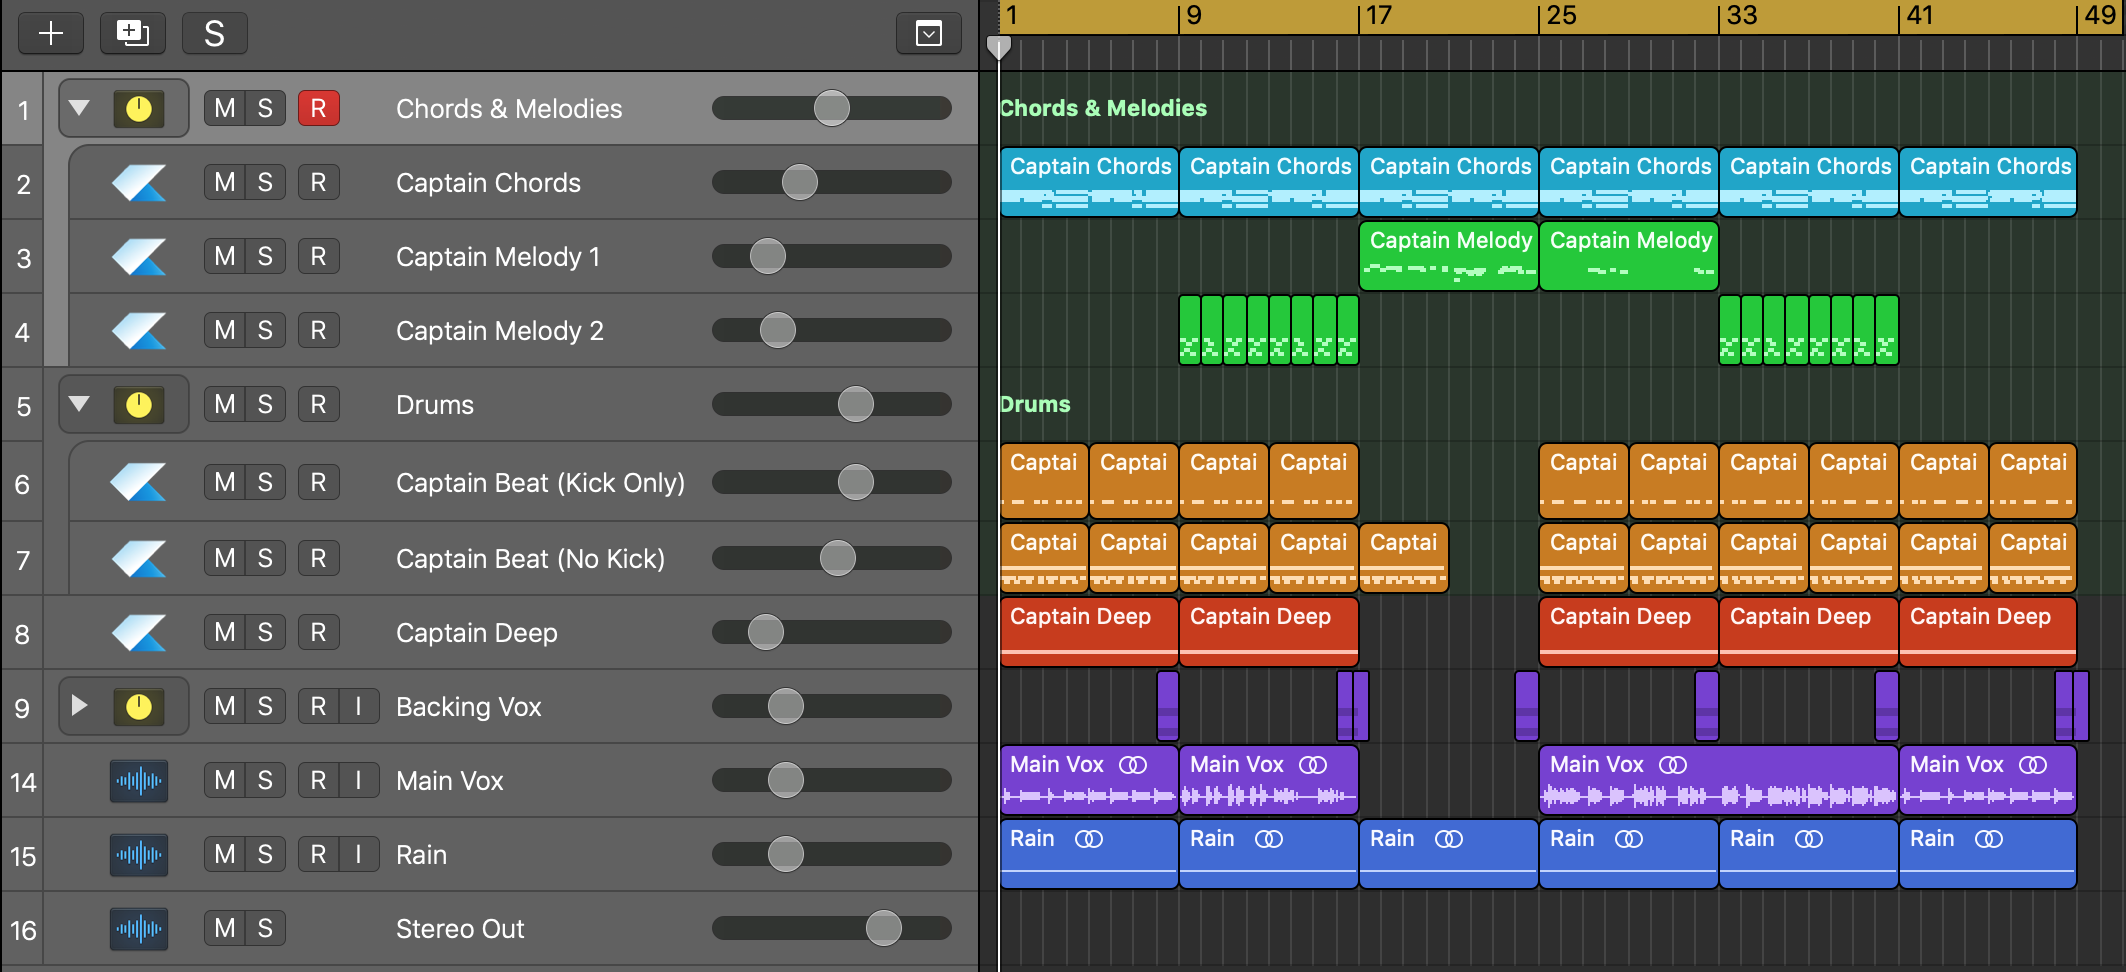Mute the Rain track
Viewport: 2126px width, 972px height.
point(225,854)
